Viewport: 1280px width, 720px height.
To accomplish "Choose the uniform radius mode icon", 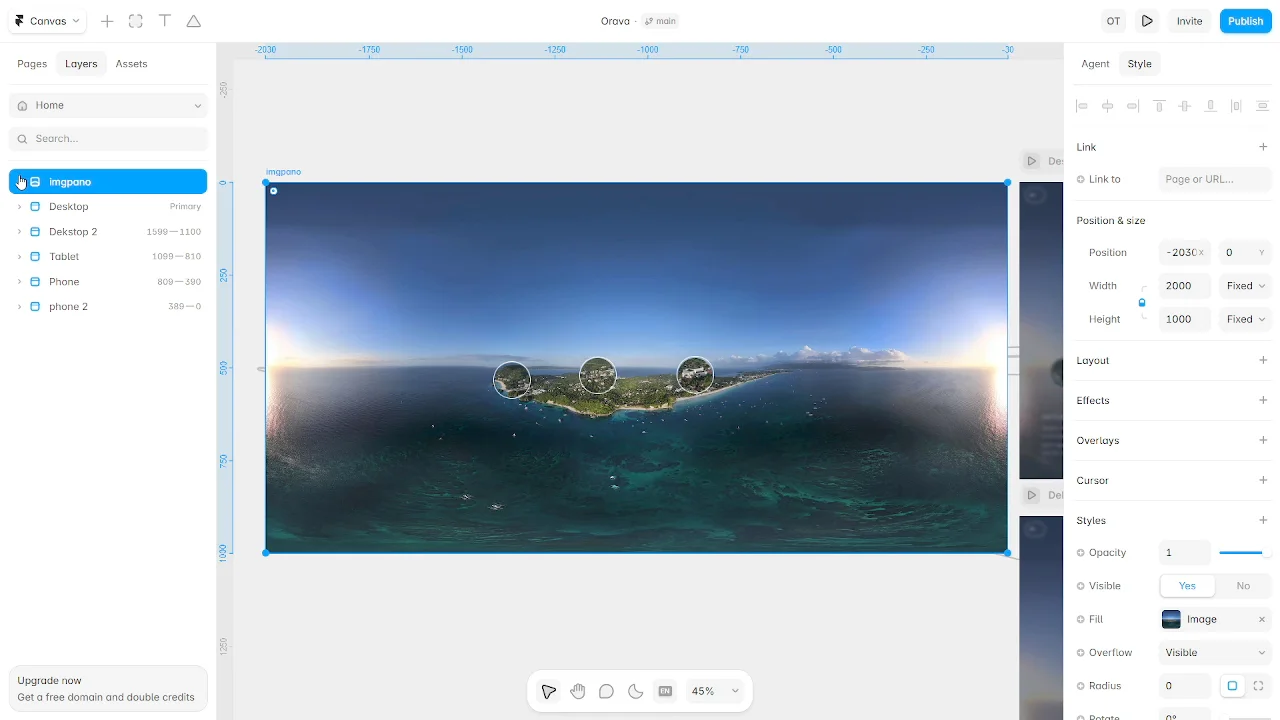I will [x=1232, y=686].
